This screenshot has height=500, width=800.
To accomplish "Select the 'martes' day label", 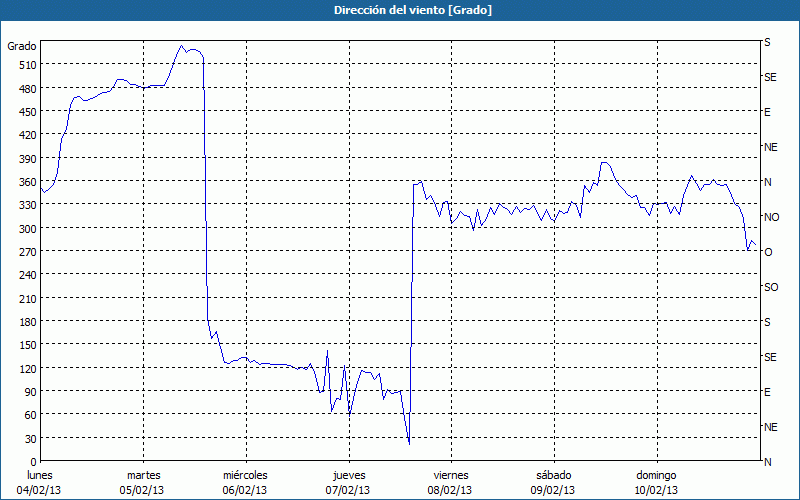I will tap(144, 475).
